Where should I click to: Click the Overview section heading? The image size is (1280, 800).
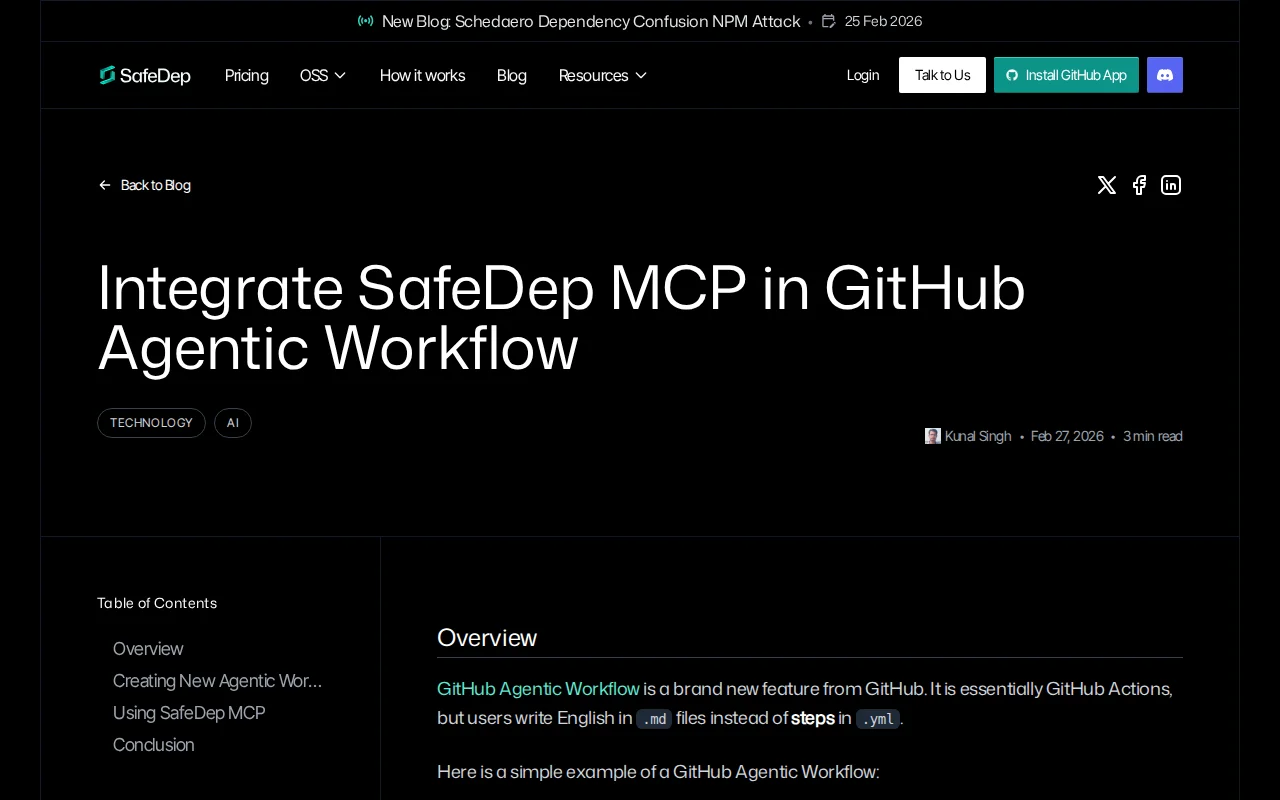click(487, 638)
